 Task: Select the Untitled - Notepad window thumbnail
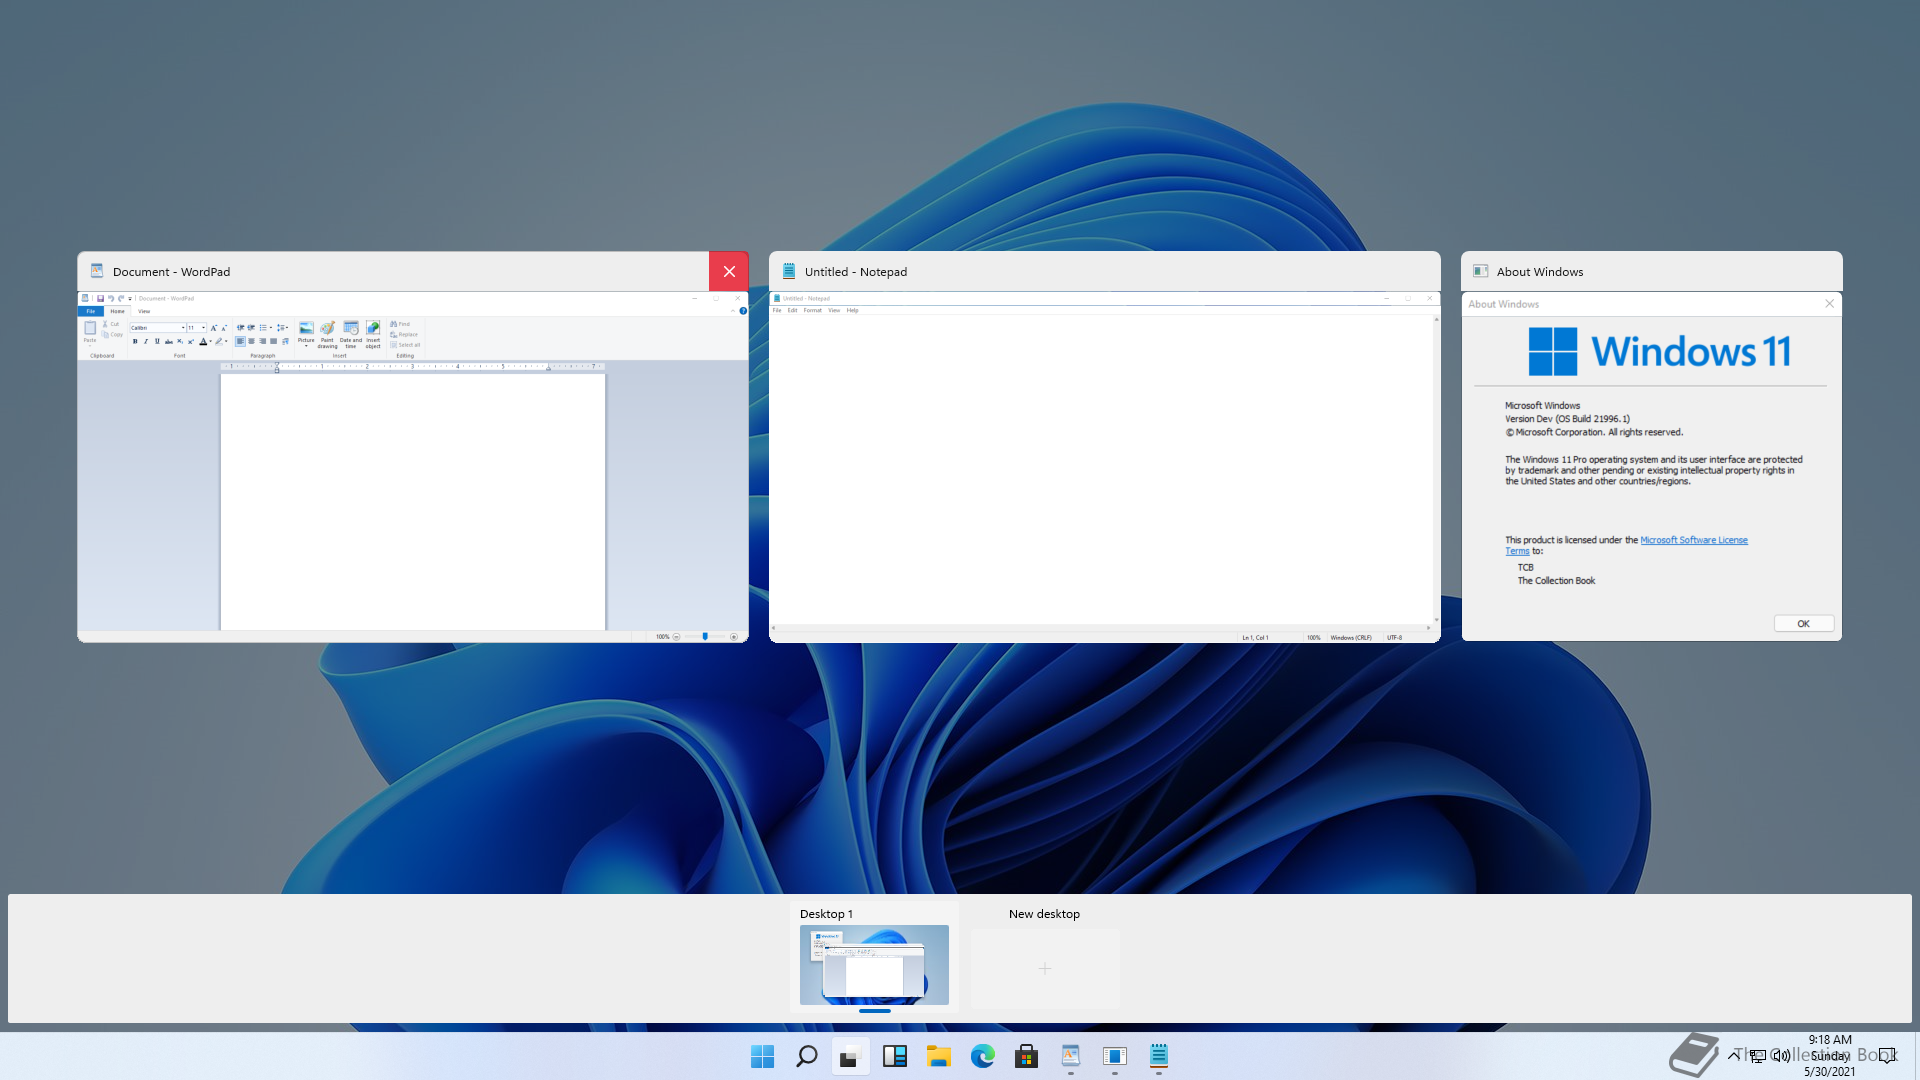coord(1105,467)
